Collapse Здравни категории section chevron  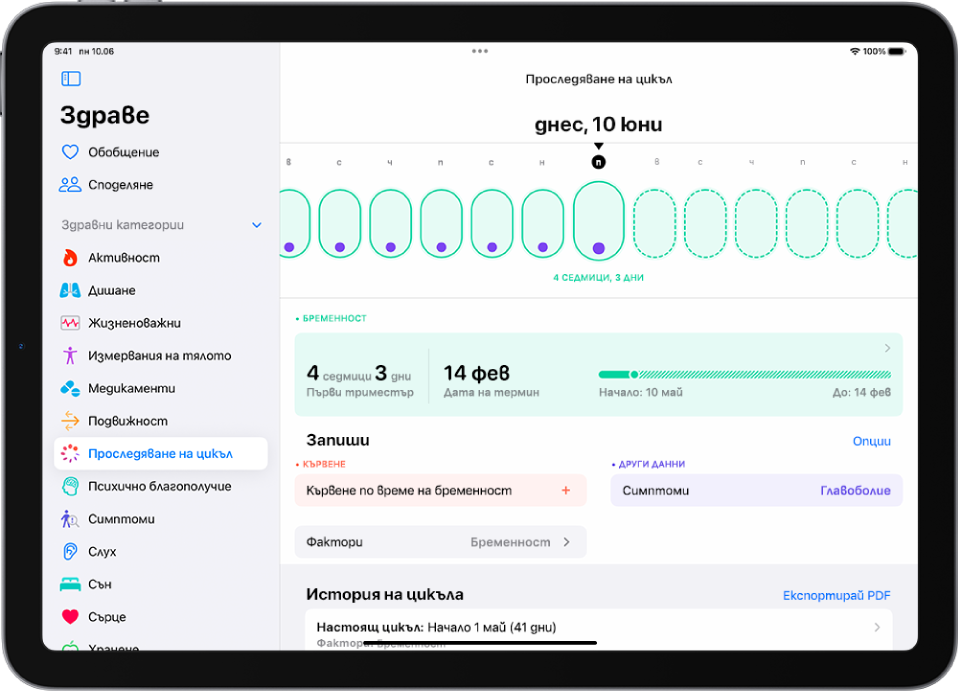tap(257, 225)
